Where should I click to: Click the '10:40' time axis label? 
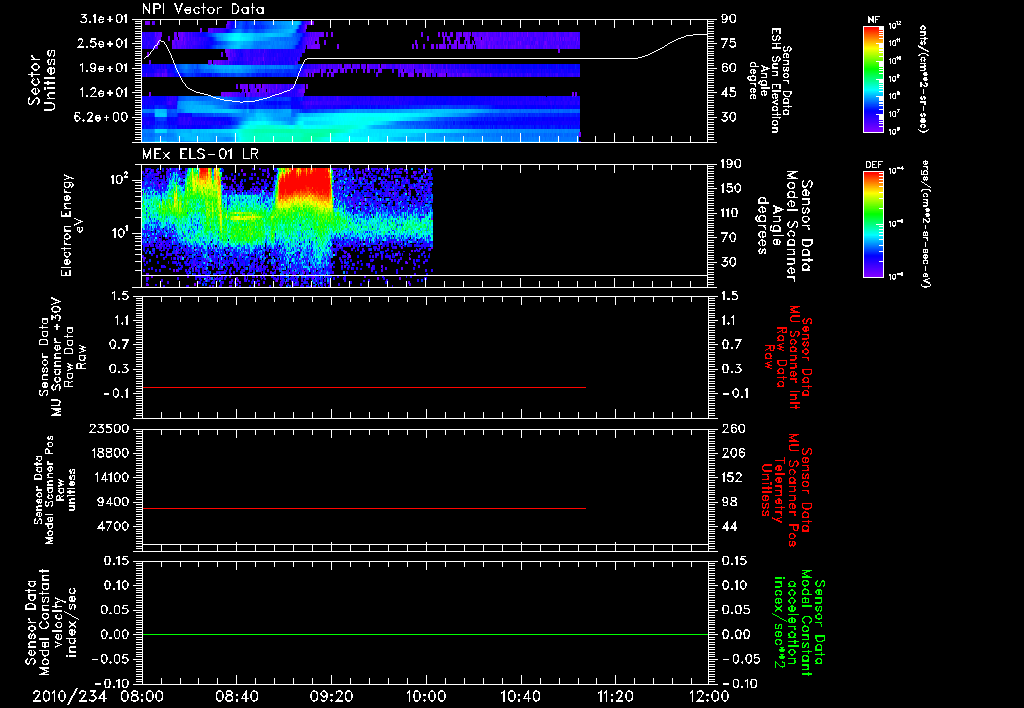(x=520, y=697)
